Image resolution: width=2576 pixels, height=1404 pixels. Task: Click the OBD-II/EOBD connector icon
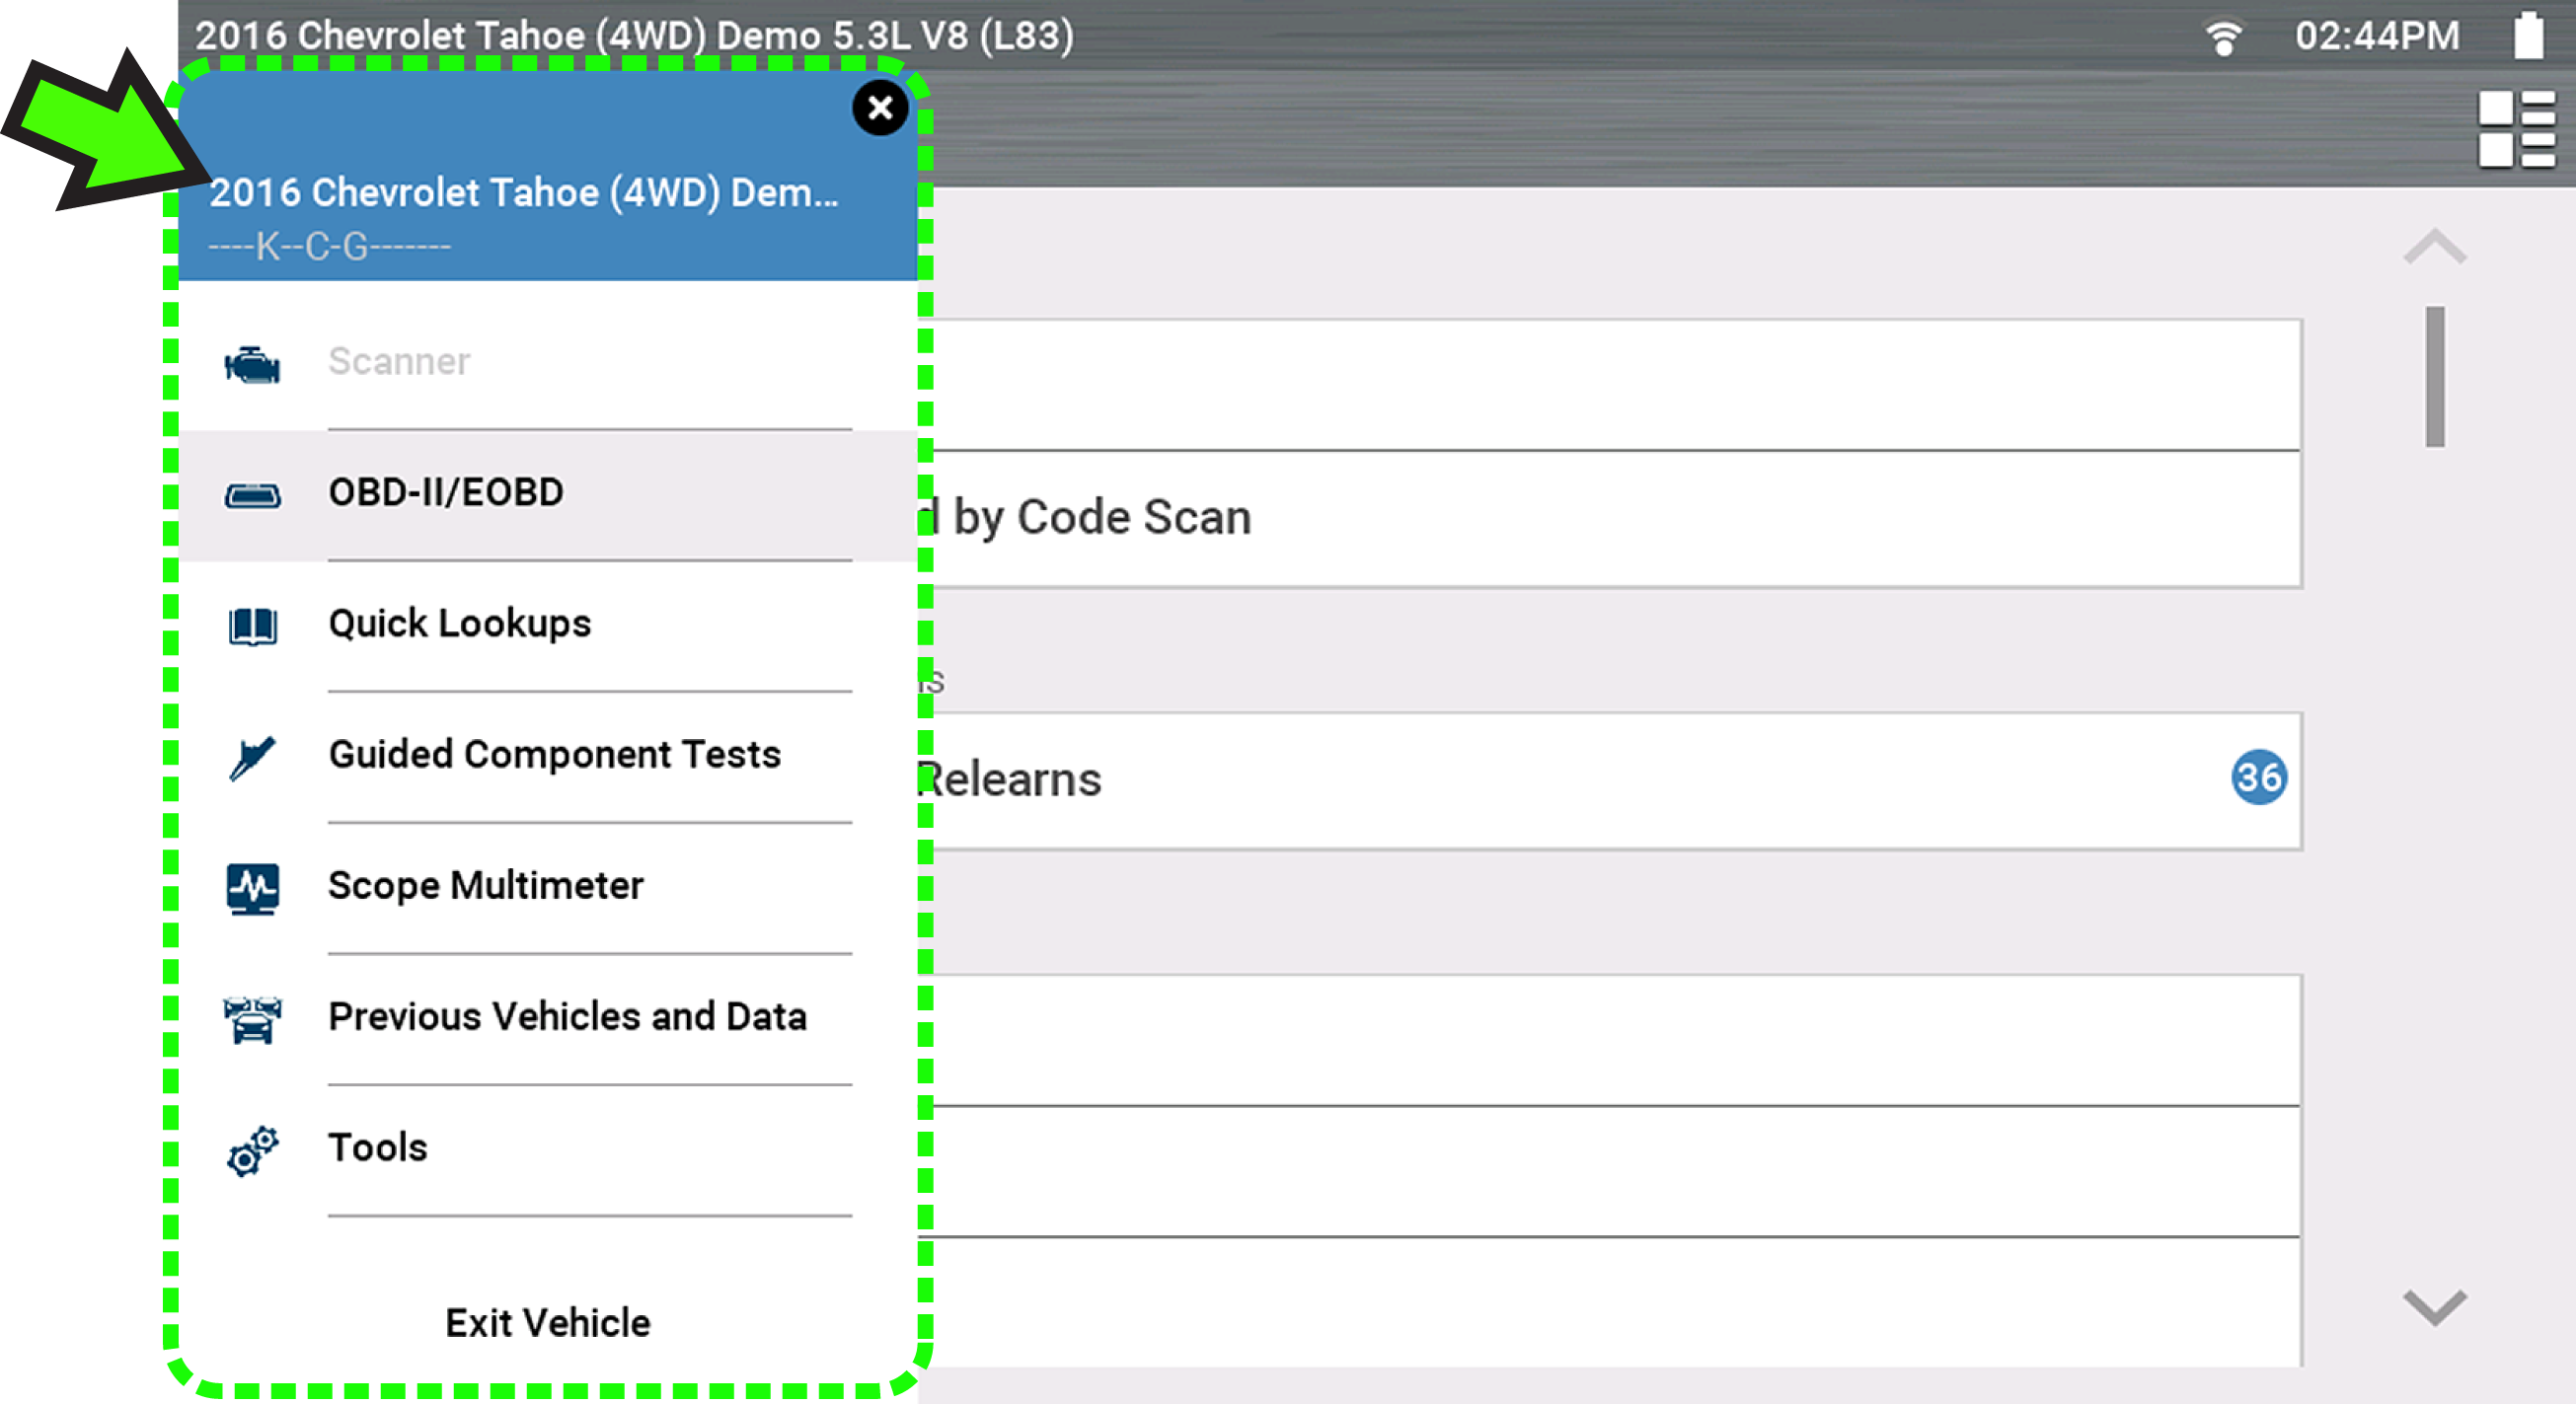pos(252,495)
